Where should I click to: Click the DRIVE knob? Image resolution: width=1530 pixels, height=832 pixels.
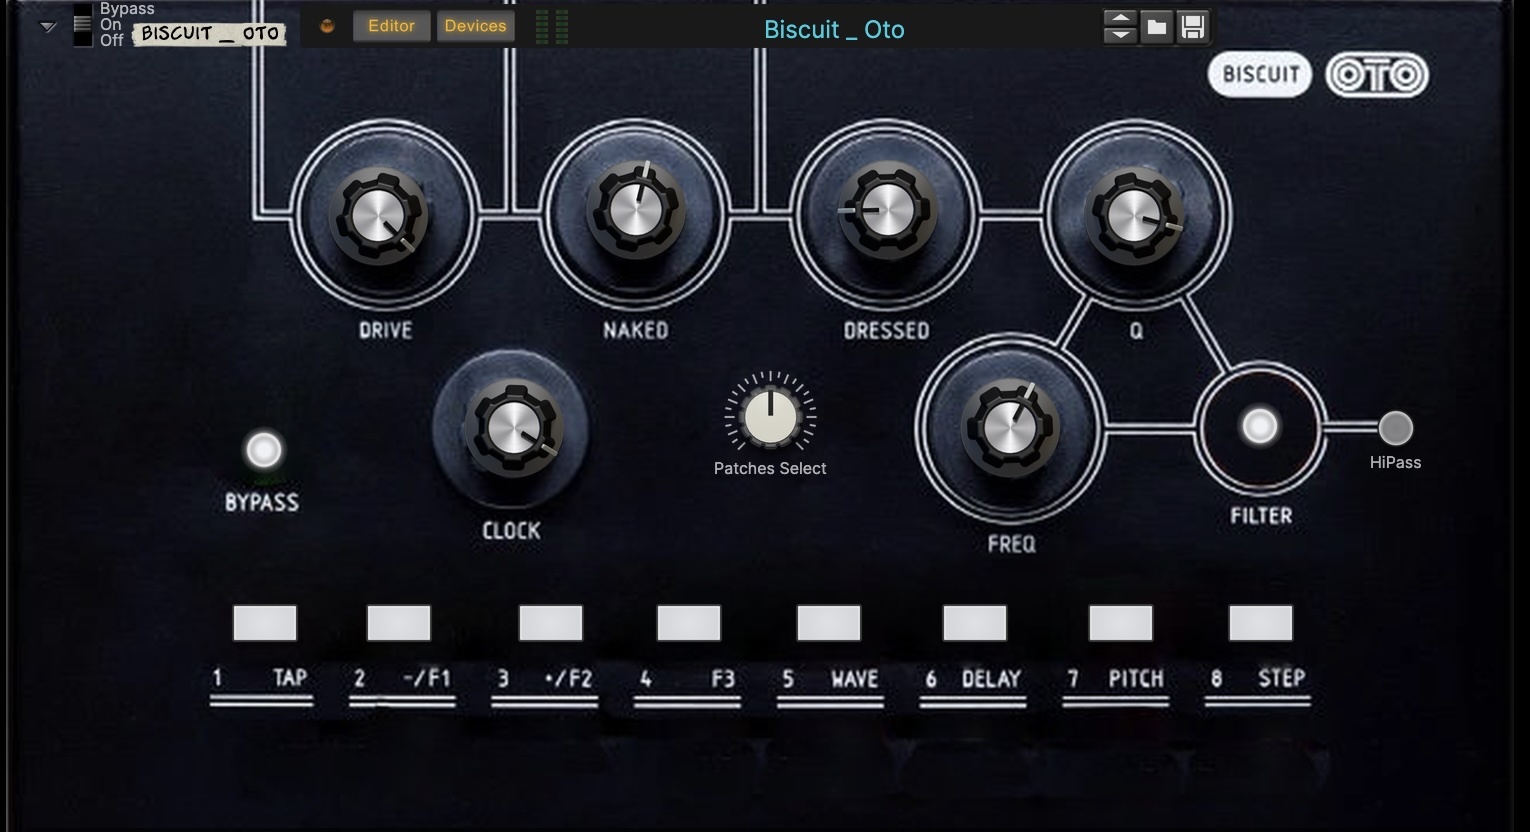(380, 215)
